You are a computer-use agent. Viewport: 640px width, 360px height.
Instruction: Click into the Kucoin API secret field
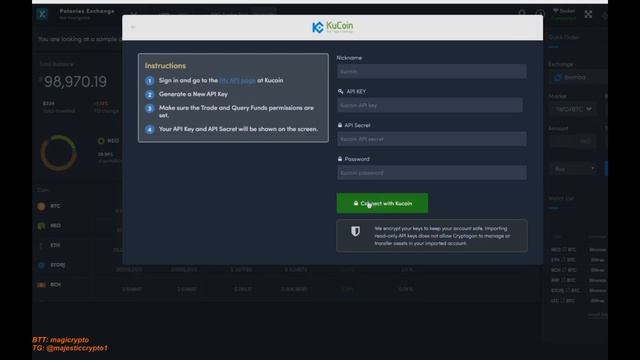point(431,139)
